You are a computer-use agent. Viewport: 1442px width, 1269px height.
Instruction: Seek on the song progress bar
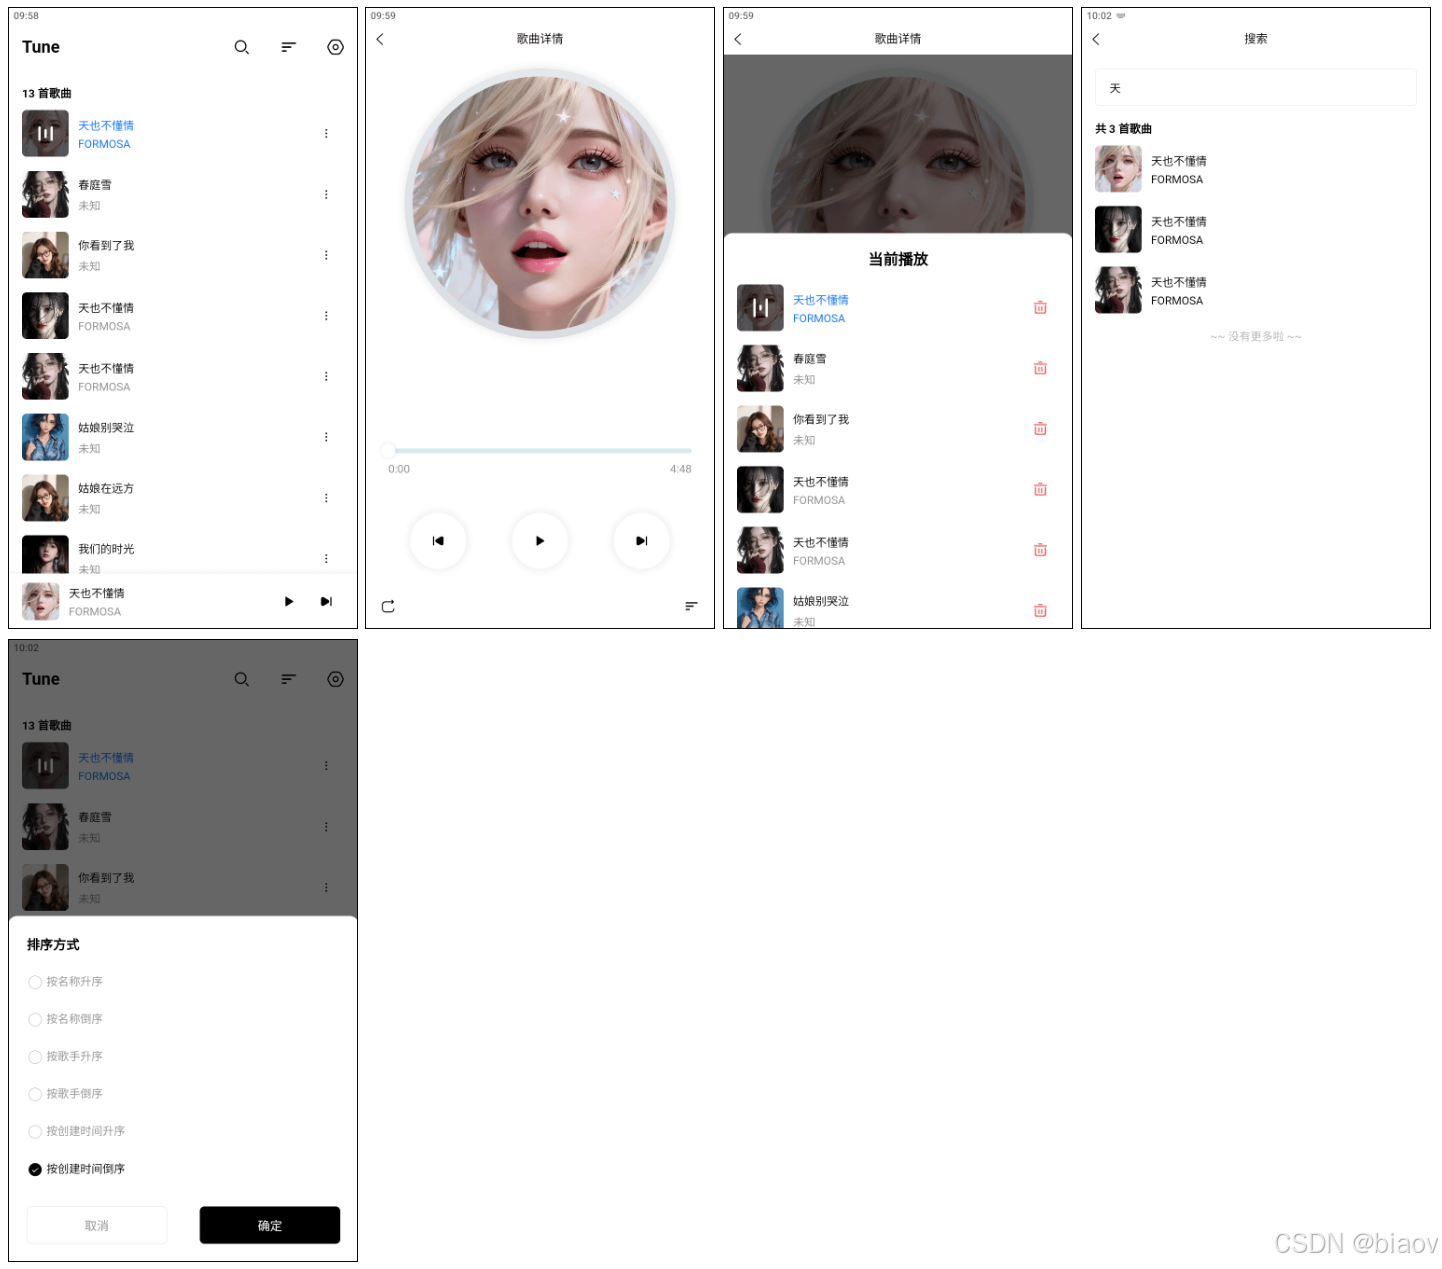coord(540,451)
